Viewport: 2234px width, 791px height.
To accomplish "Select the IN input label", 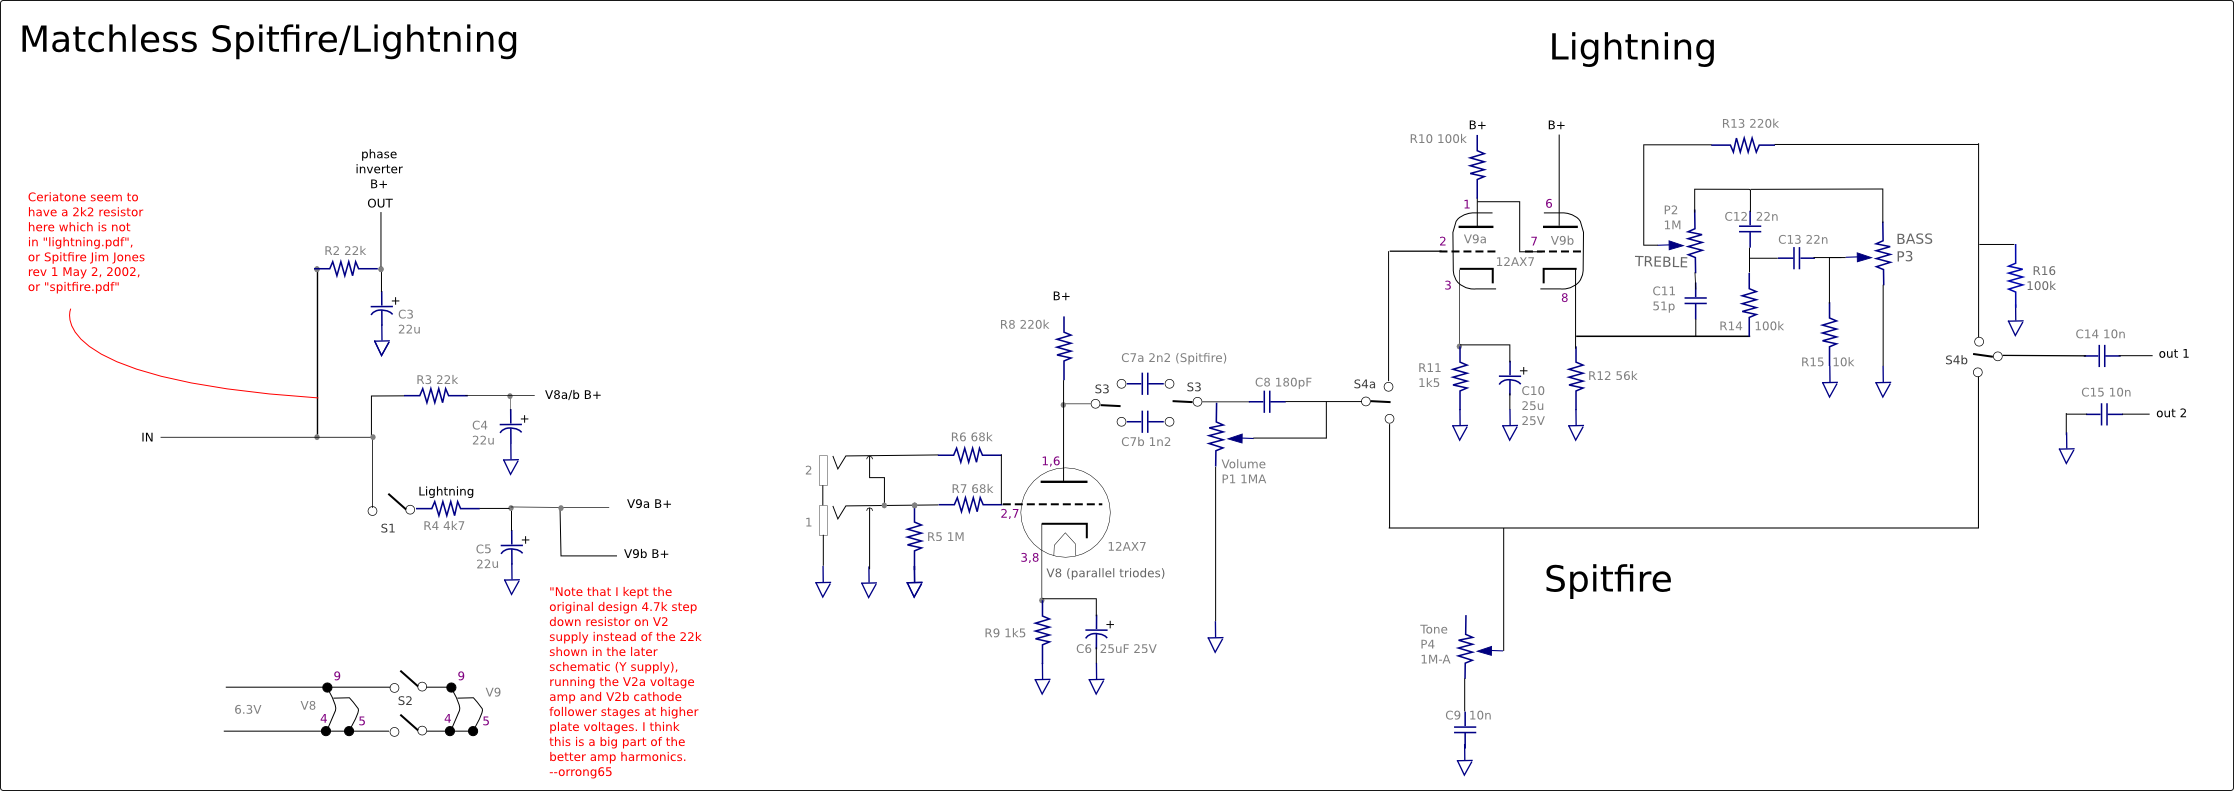I will pos(147,438).
